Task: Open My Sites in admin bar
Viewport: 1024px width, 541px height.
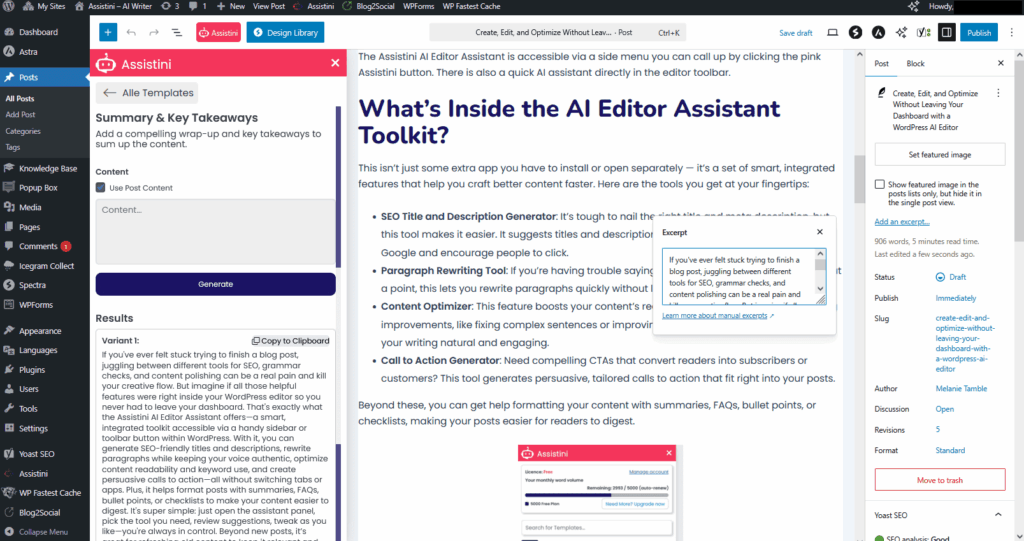Action: 44,6
